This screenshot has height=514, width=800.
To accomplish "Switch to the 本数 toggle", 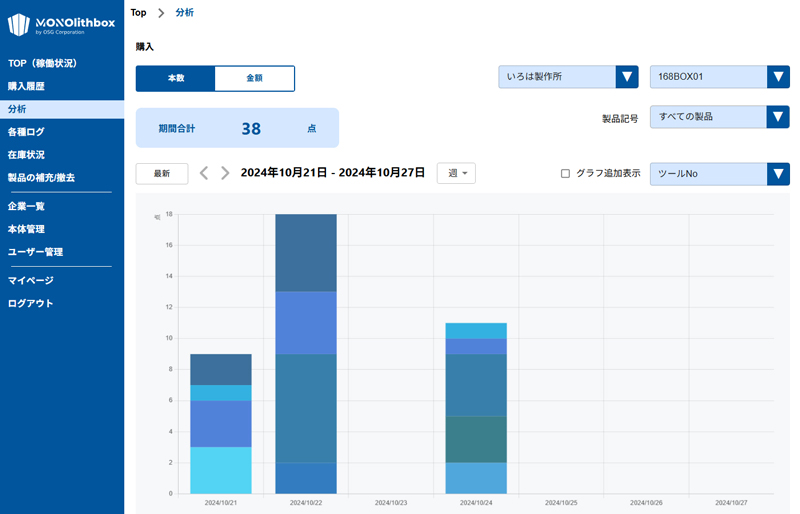I will pyautogui.click(x=176, y=78).
